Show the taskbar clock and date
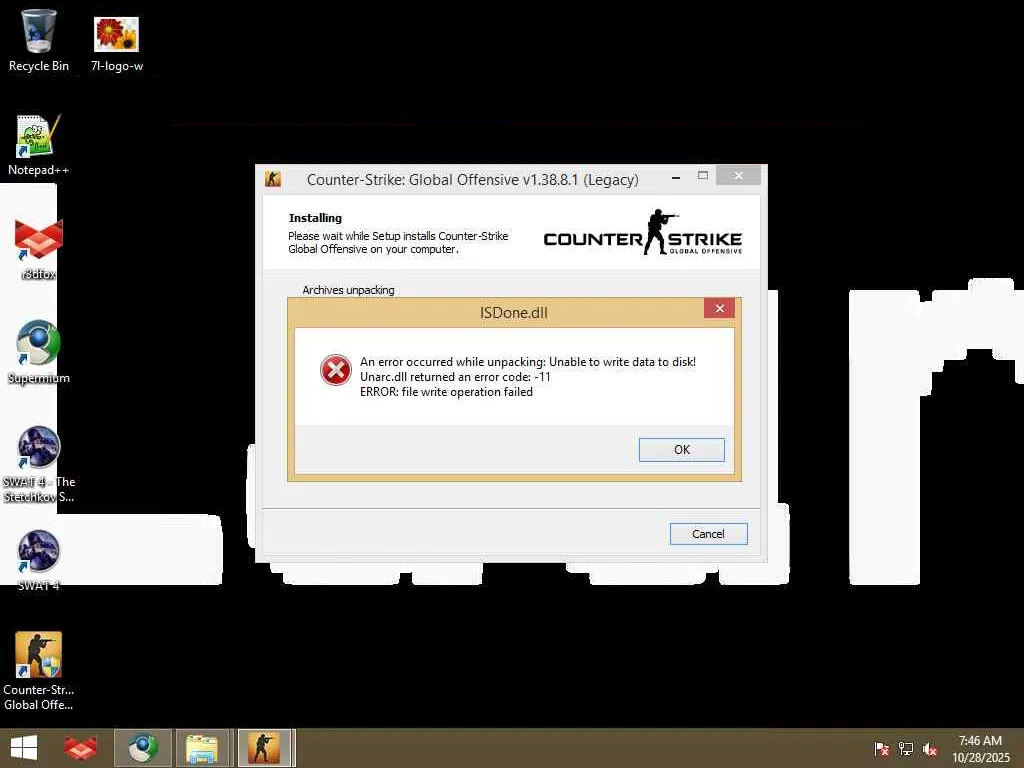Viewport: 1024px width, 768px height. [980, 749]
